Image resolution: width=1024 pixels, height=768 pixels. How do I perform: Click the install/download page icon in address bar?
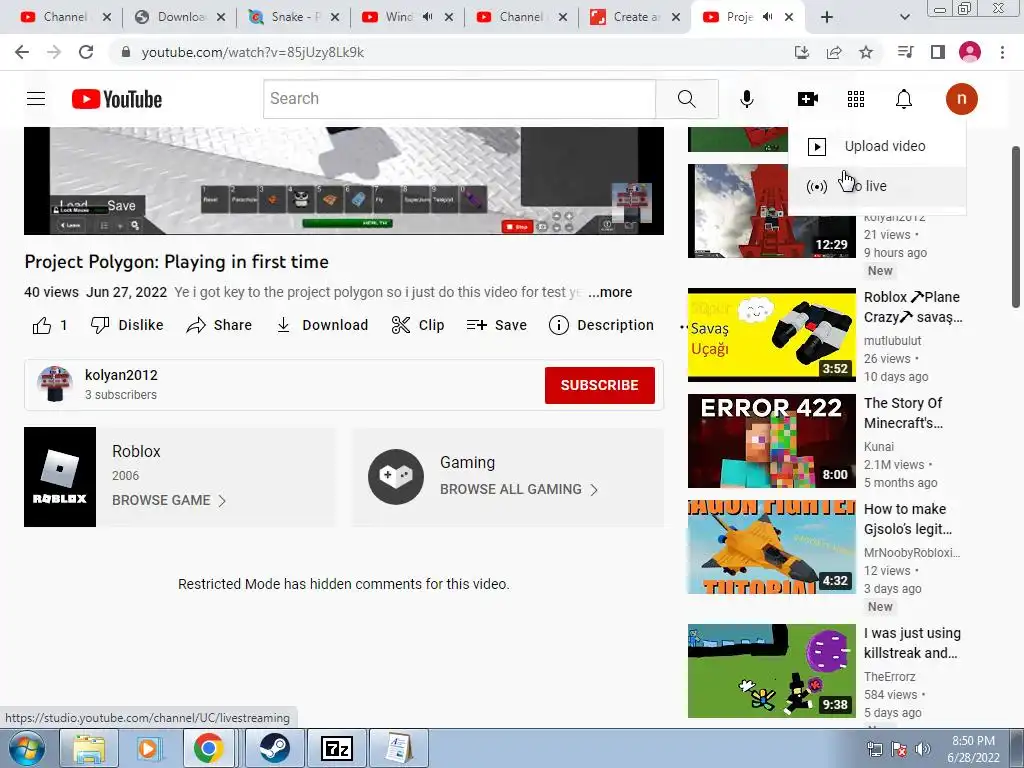click(x=802, y=52)
